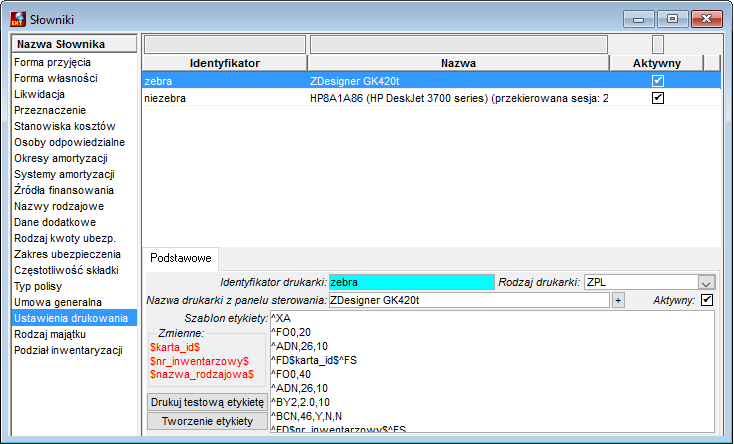Viewport: 734px width, 444px height.
Task: Click the Nazwa Słownika list header
Action: click(75, 44)
